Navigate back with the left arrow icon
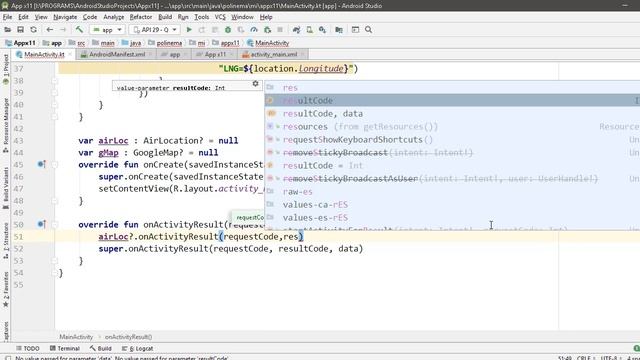 click(49, 30)
